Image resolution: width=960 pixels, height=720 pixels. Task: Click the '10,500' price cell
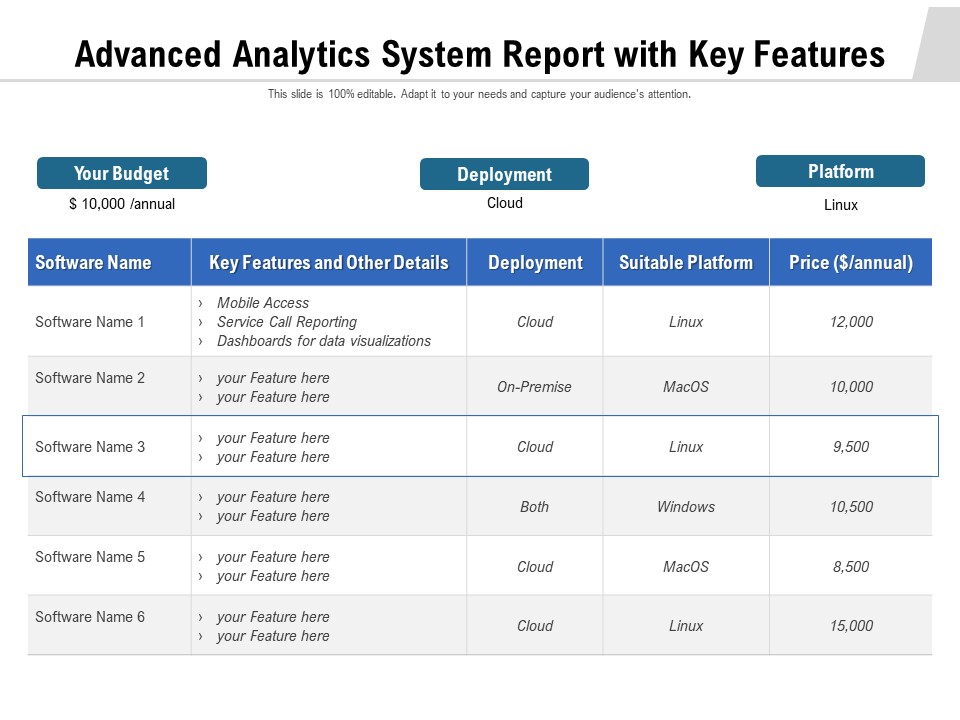click(x=851, y=507)
